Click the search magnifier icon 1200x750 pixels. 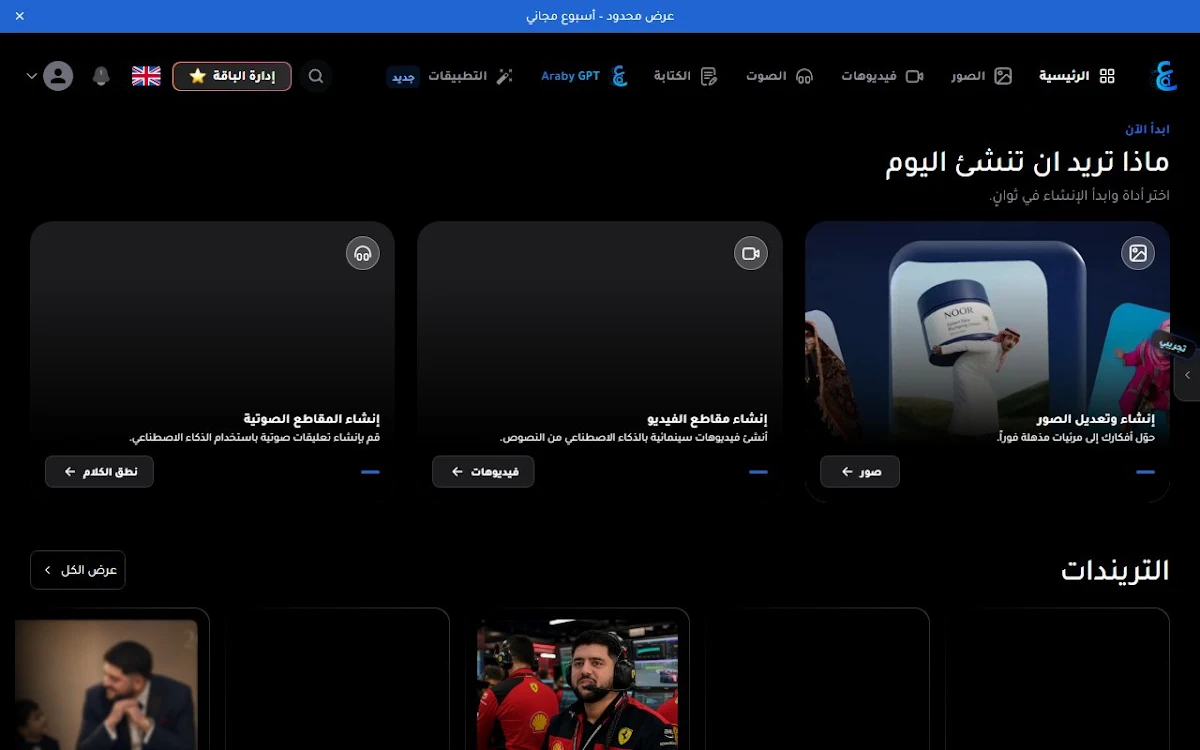pos(316,76)
